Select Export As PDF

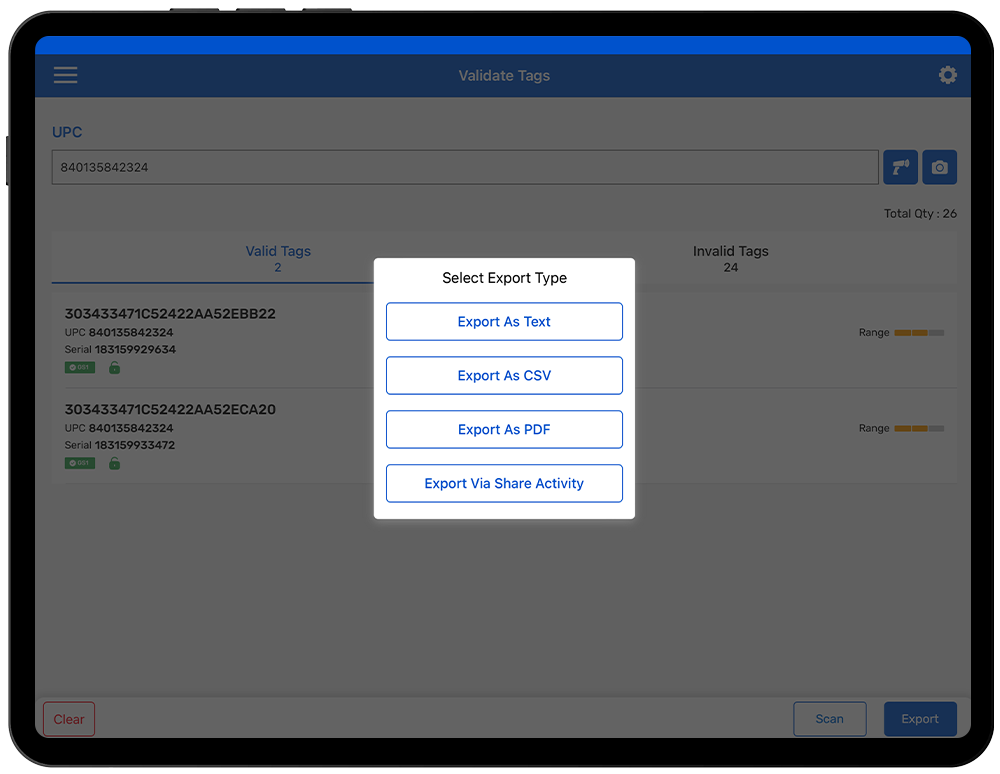pyautogui.click(x=504, y=430)
